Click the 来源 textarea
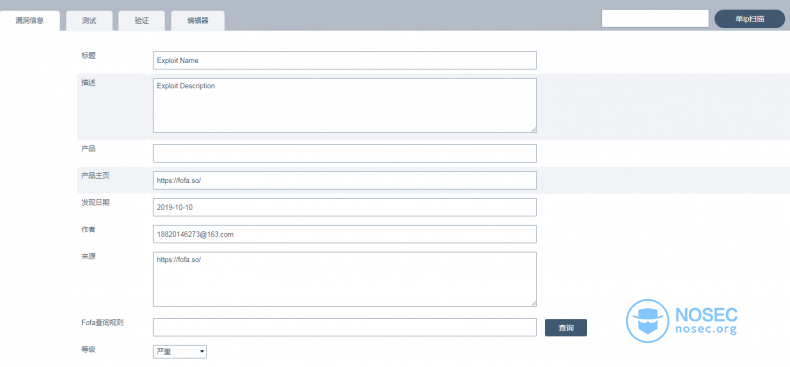790x367 pixels. coord(345,279)
